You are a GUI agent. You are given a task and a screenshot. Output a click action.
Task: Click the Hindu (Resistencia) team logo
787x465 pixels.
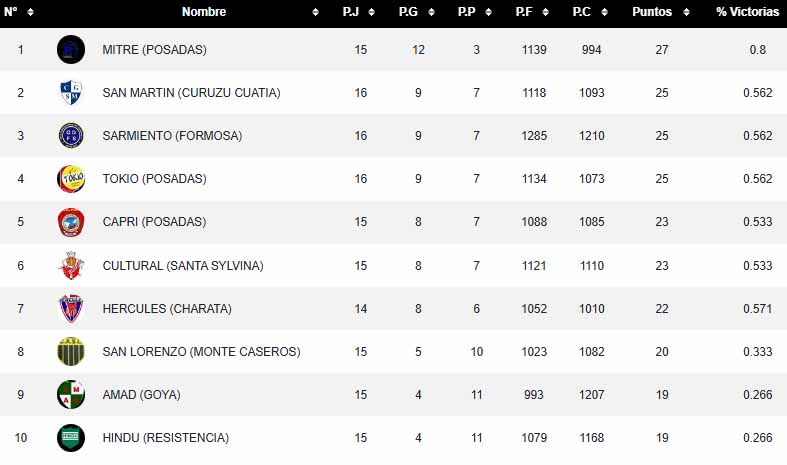click(71, 437)
